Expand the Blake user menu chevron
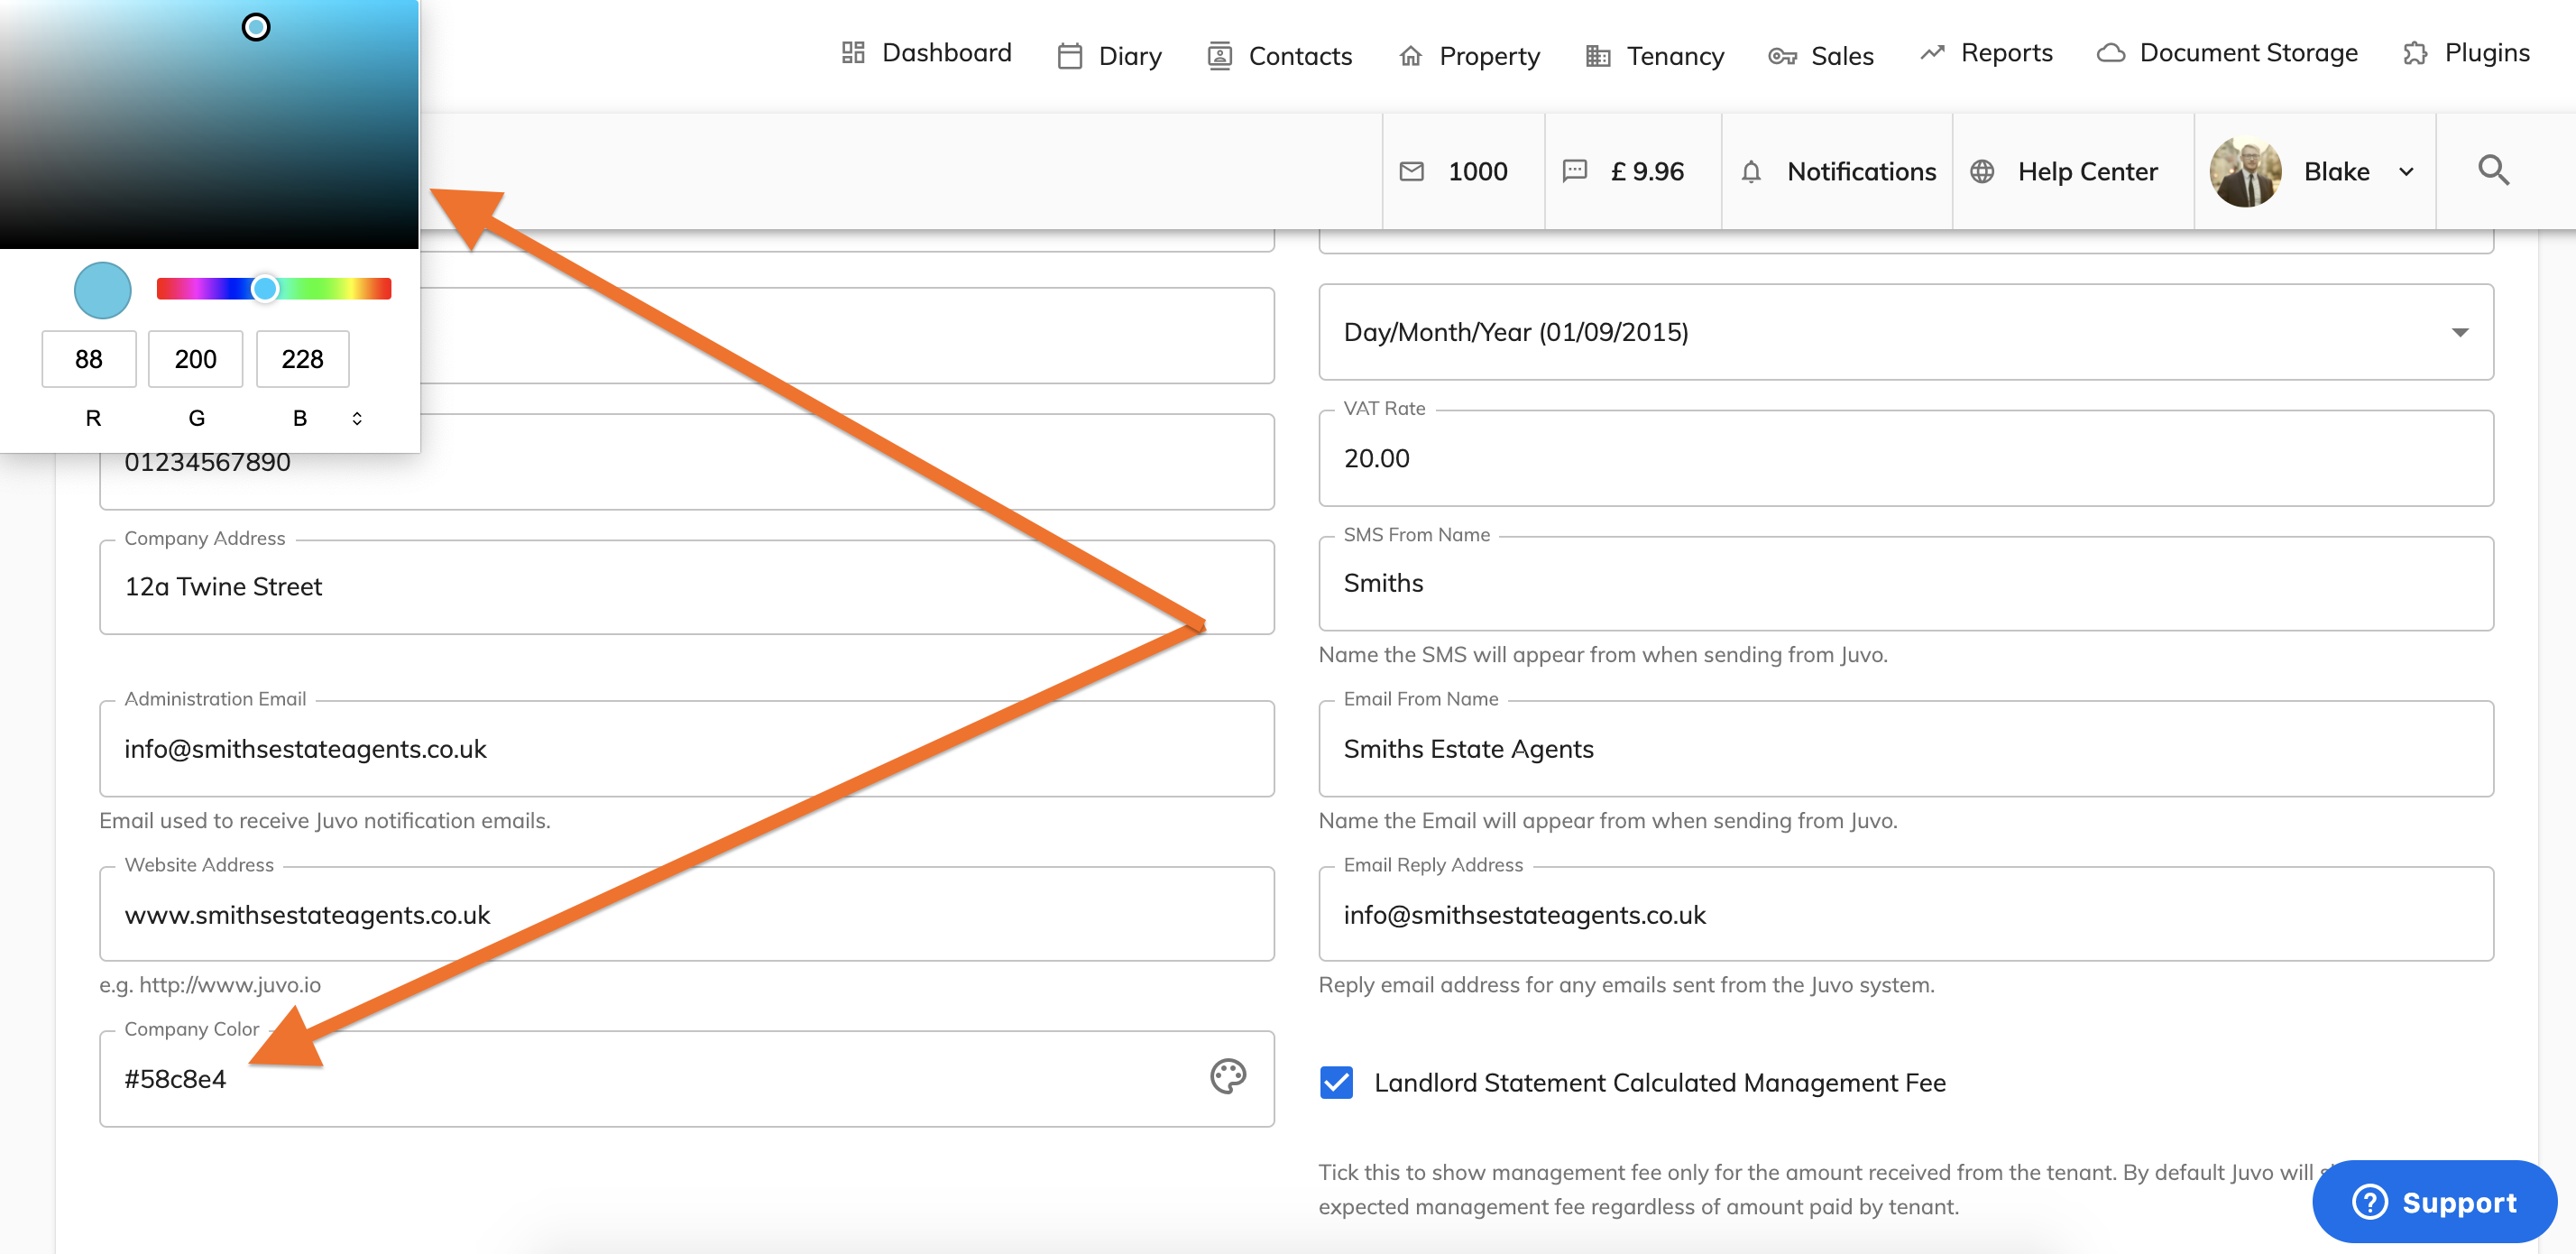Screen dimensions: 2576x1254 point(2406,172)
